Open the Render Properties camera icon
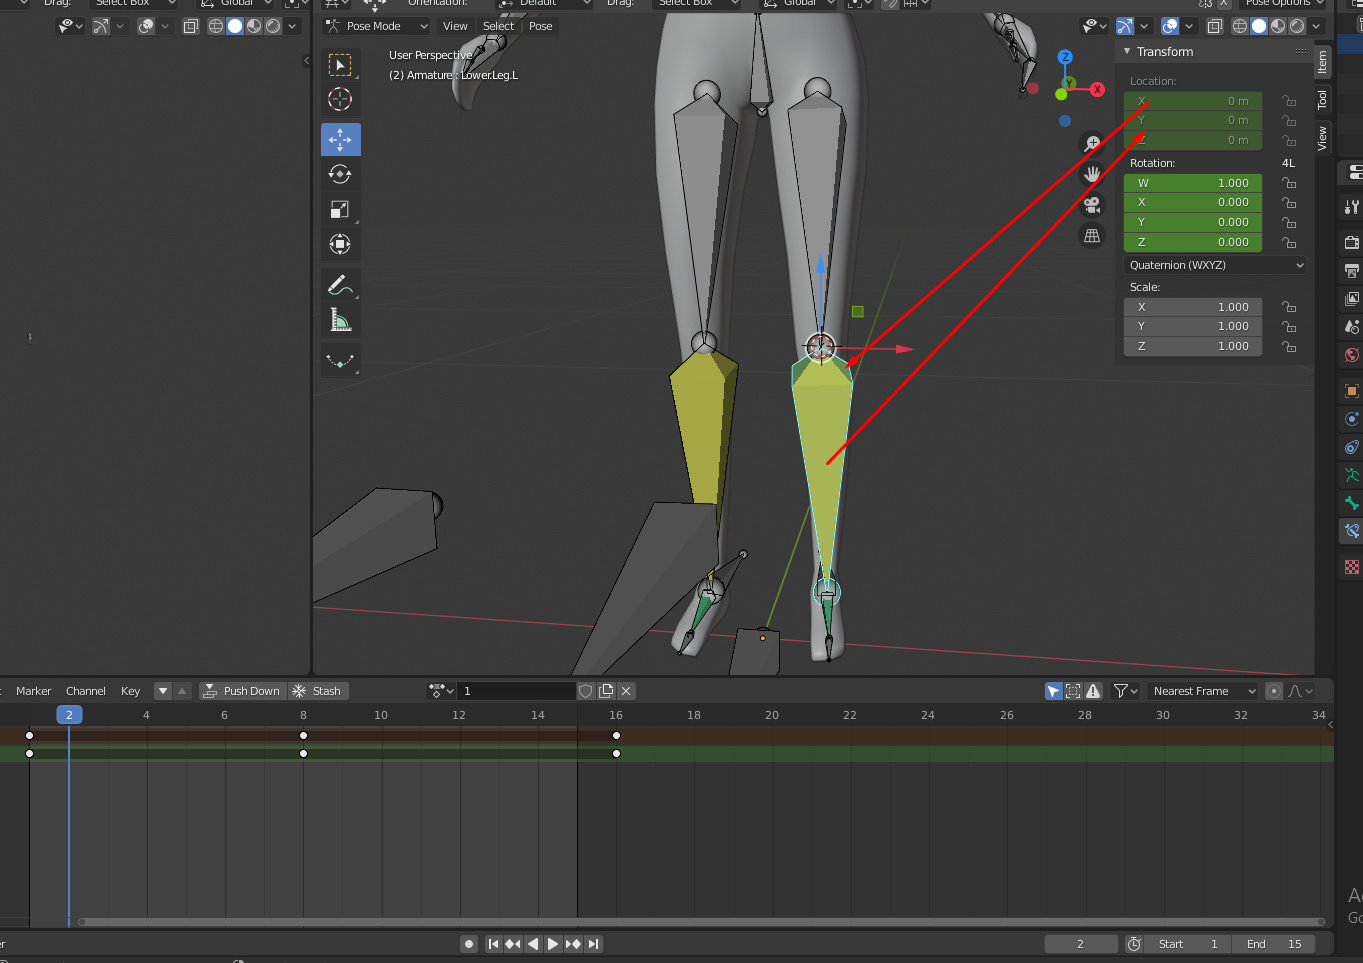The image size is (1363, 963). pos(1352,242)
